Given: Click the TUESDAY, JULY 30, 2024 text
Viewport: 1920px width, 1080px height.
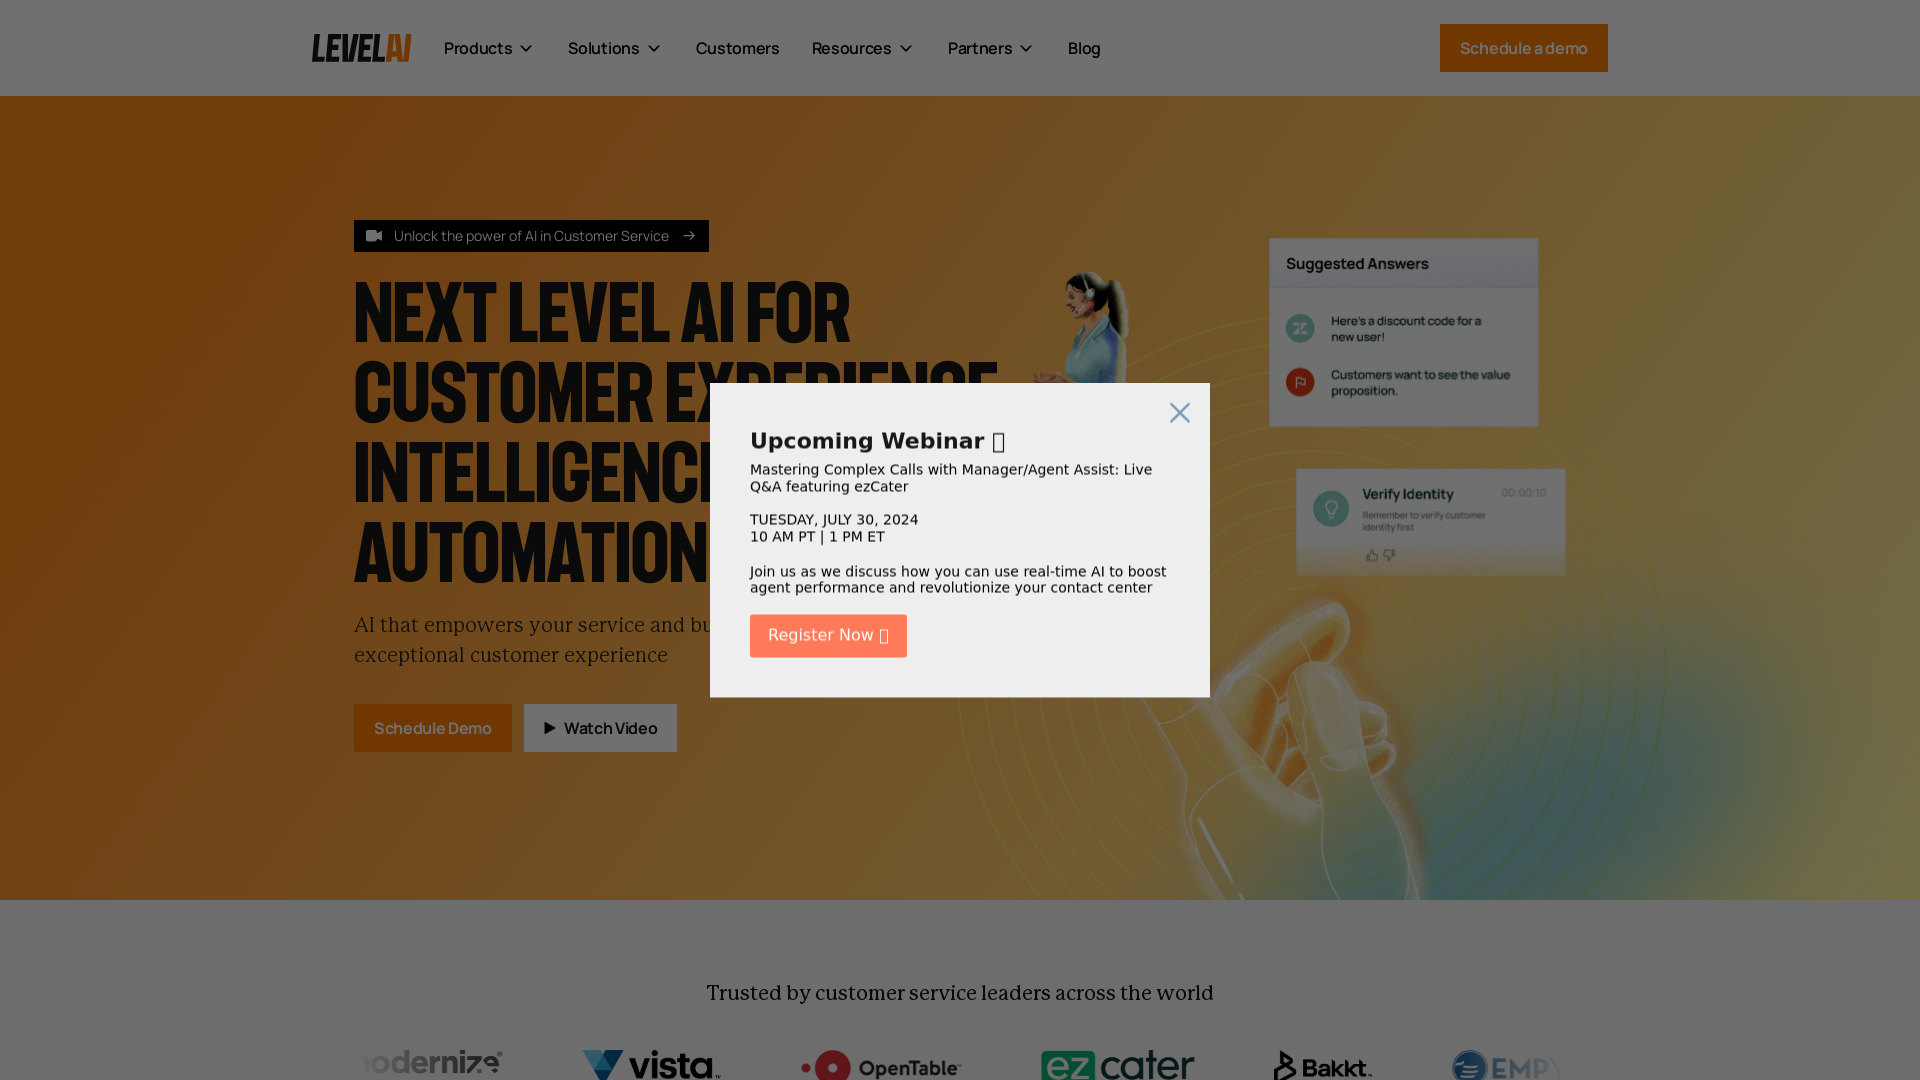Looking at the screenshot, I should tap(834, 520).
